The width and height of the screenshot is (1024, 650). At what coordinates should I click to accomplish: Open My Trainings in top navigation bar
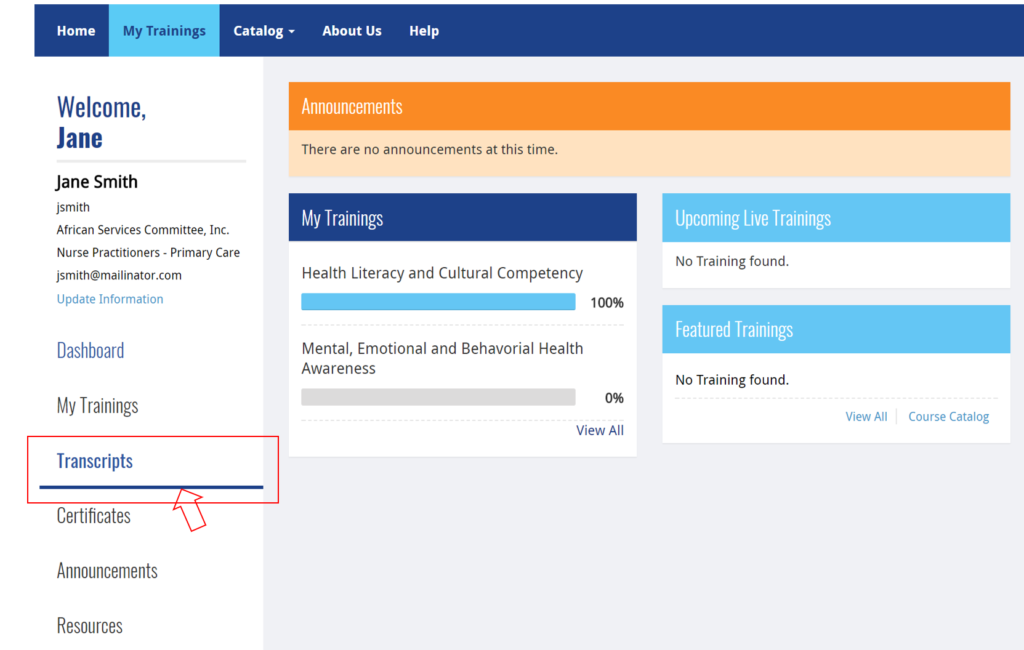pos(164,31)
